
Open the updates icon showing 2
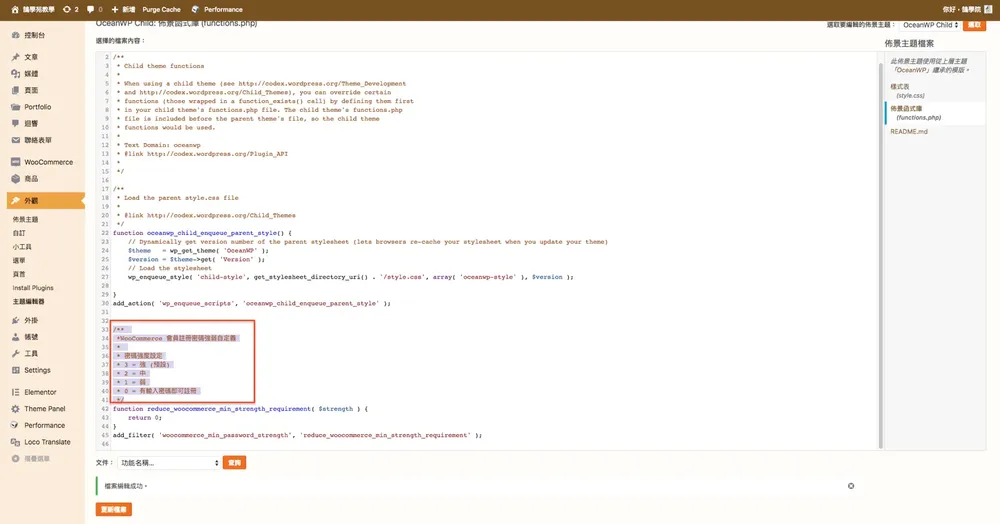tap(67, 10)
